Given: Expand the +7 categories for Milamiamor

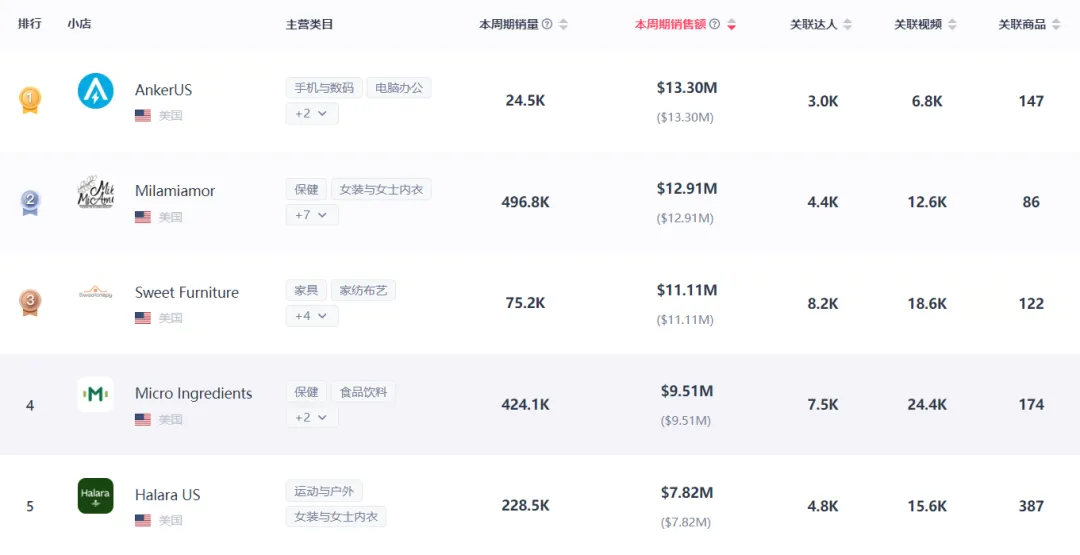Looking at the screenshot, I should 312,215.
